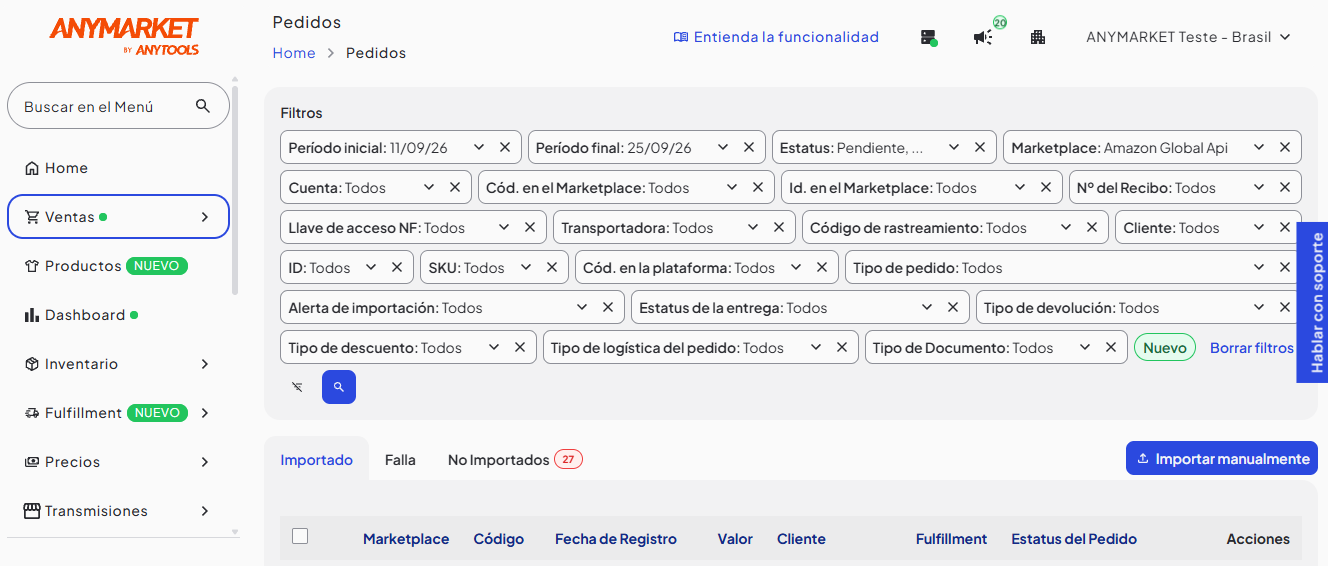Click the Borrar filtros link
The image size is (1328, 566).
pyautogui.click(x=1252, y=348)
